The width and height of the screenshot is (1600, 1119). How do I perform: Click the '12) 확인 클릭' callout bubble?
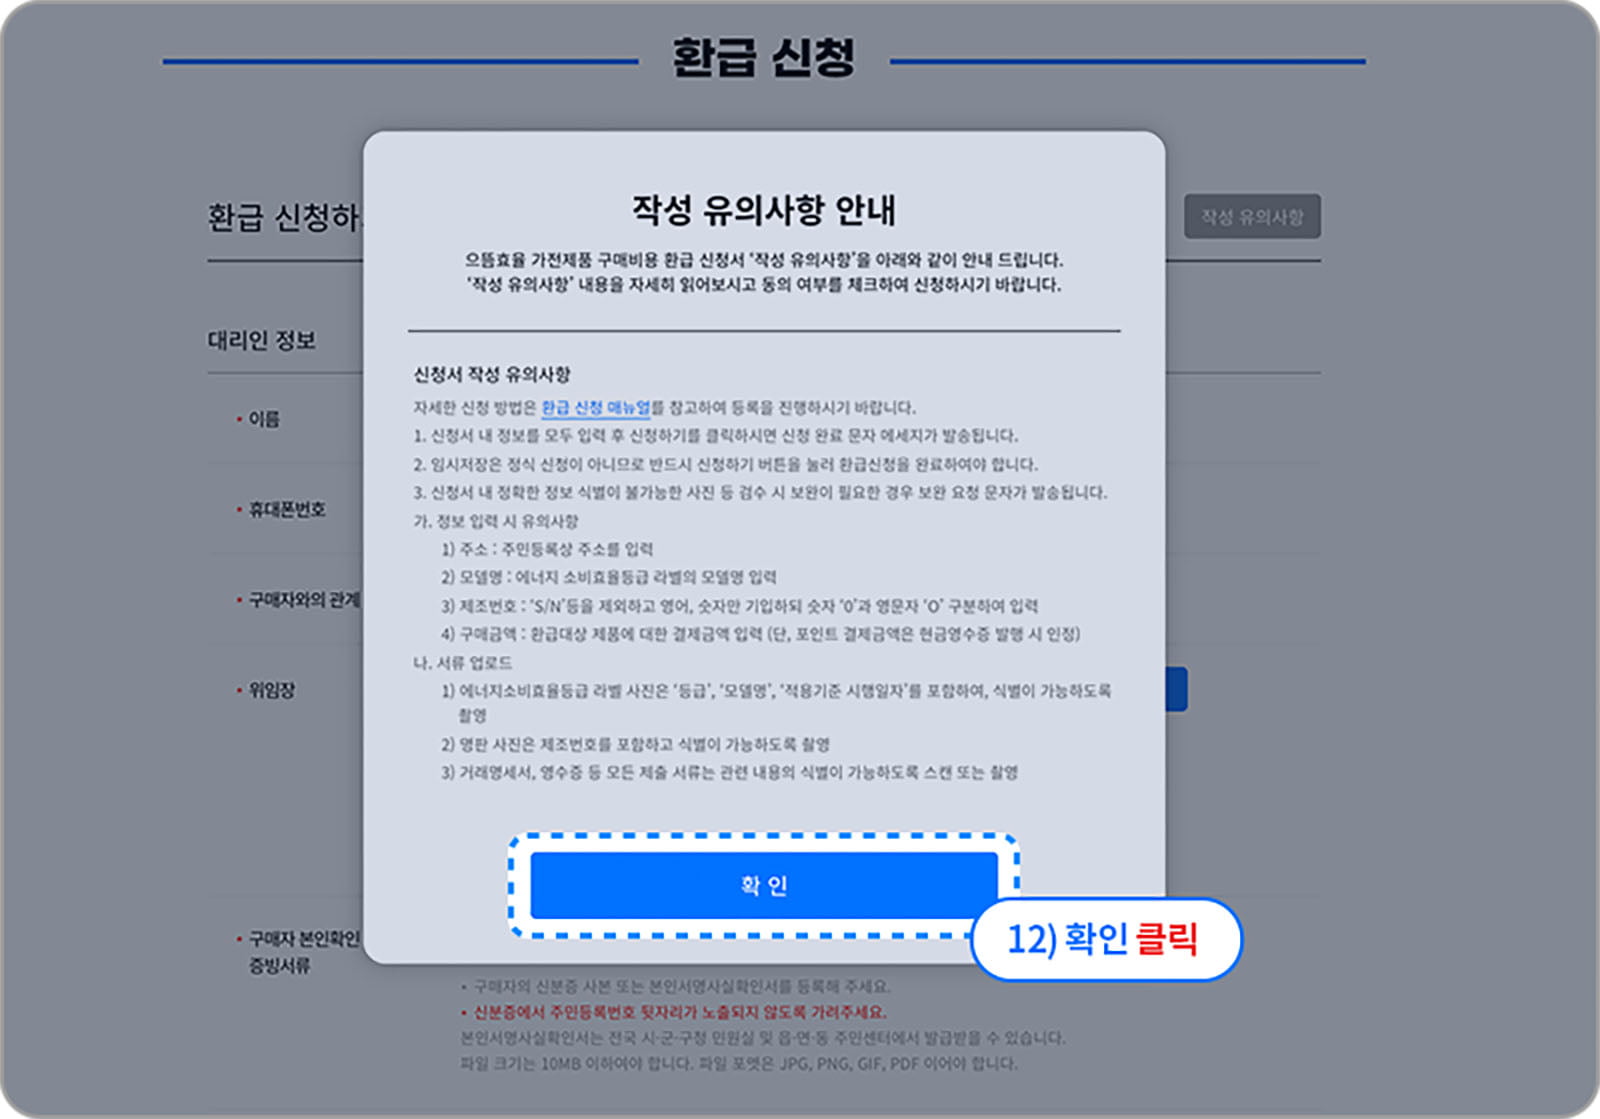1105,939
